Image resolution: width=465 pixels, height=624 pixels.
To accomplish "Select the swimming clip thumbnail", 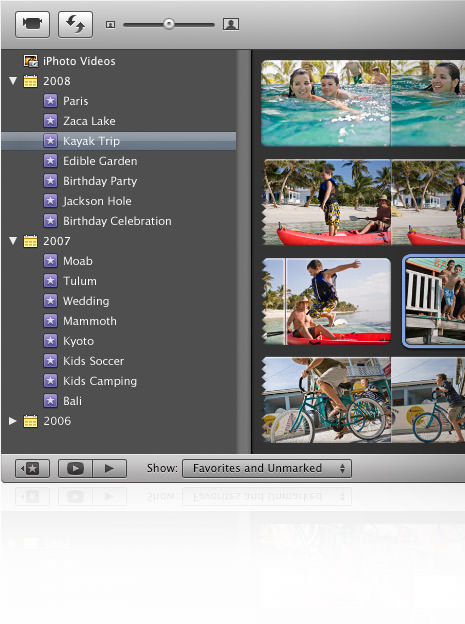I will 363,103.
